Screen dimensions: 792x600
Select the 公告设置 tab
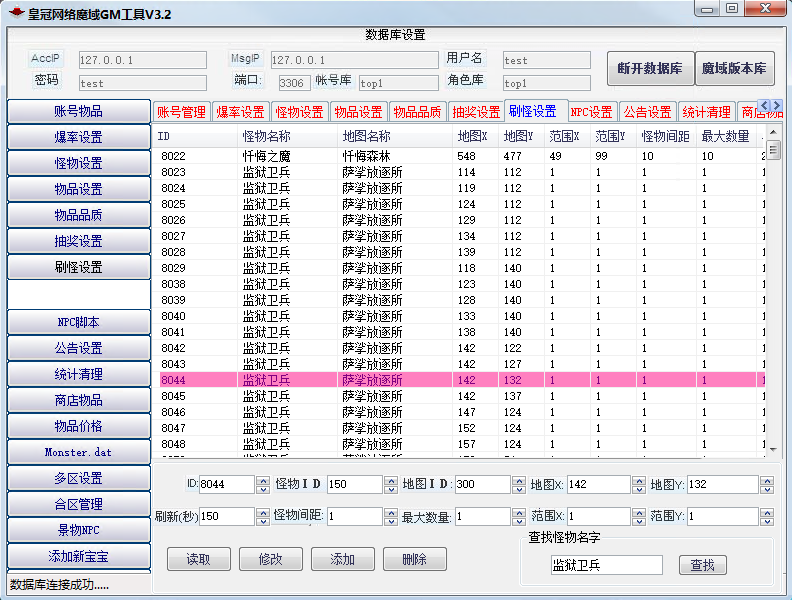tap(647, 112)
